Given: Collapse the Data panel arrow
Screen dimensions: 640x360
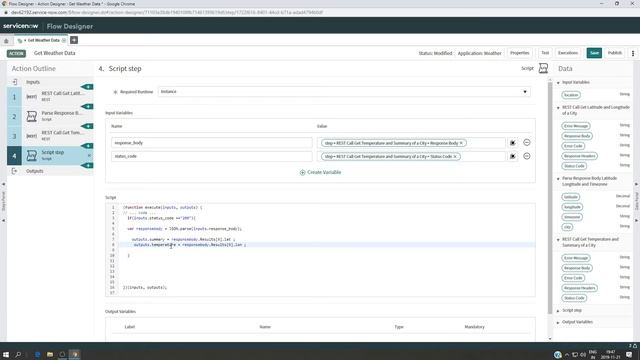Looking at the screenshot, I should (x=636, y=184).
